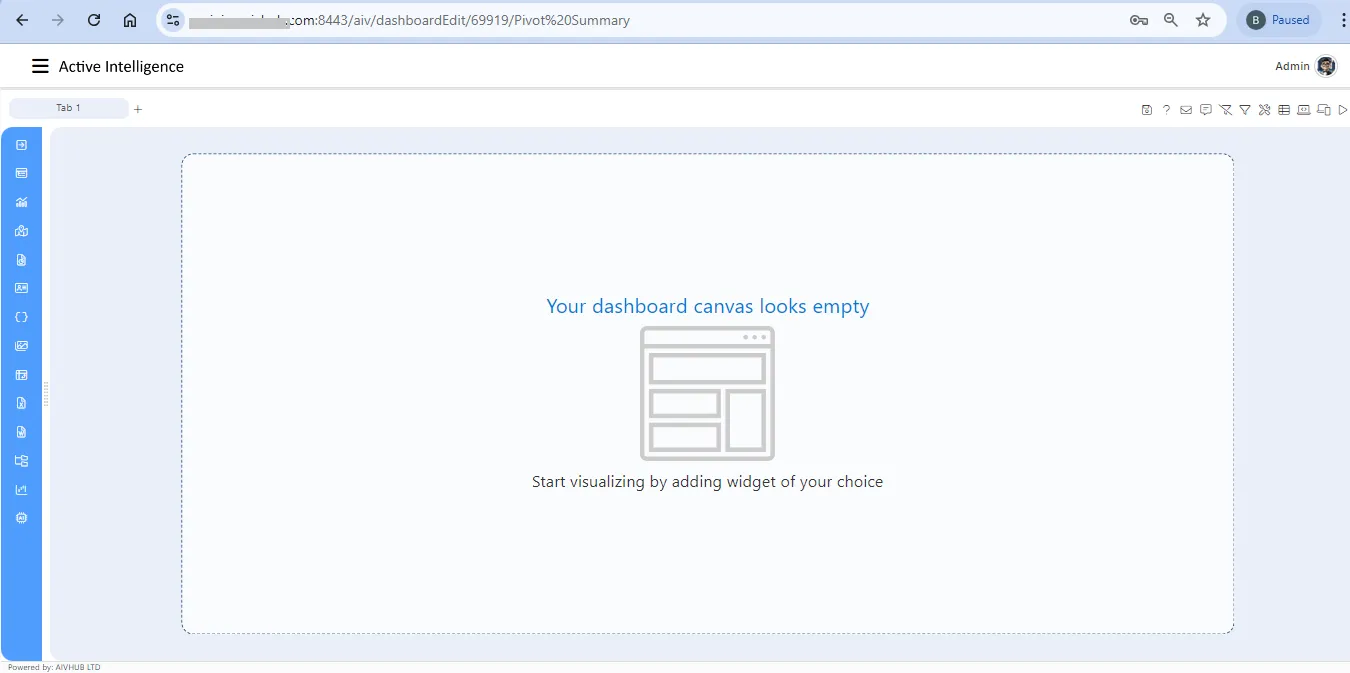The width and height of the screenshot is (1350, 673).
Task: Switch to Tab 1
Action: pyautogui.click(x=68, y=107)
